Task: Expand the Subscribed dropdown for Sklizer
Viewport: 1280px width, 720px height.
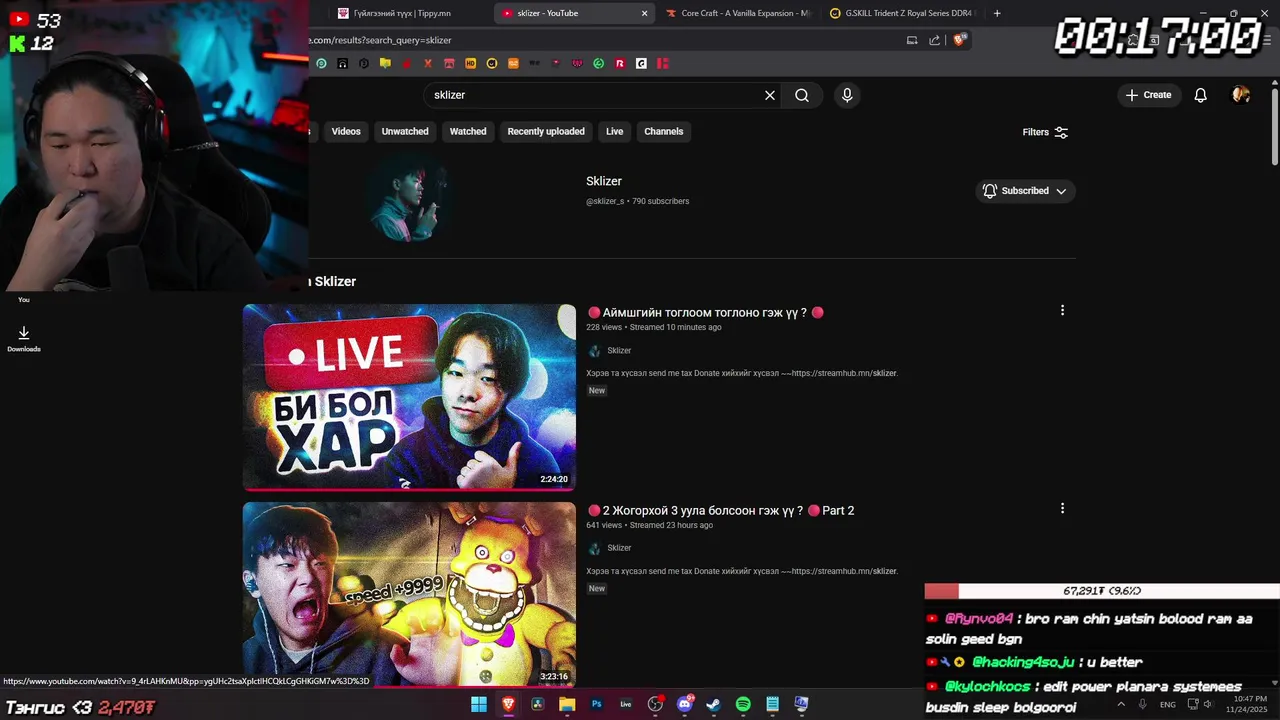Action: point(1026,191)
